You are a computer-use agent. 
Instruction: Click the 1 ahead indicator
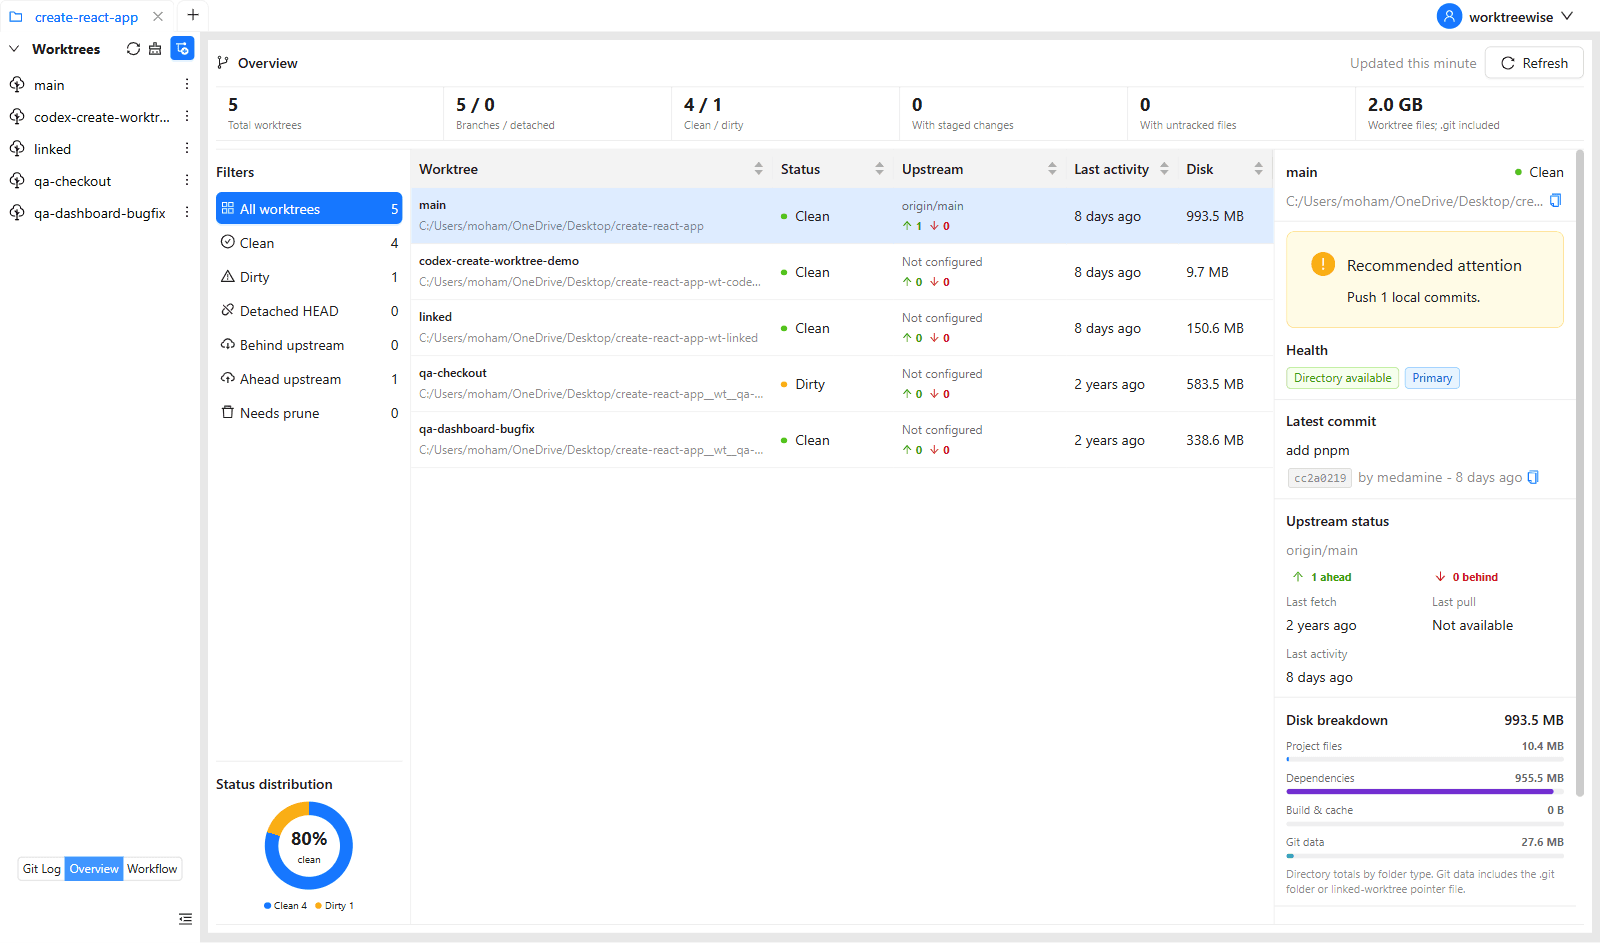[1322, 577]
